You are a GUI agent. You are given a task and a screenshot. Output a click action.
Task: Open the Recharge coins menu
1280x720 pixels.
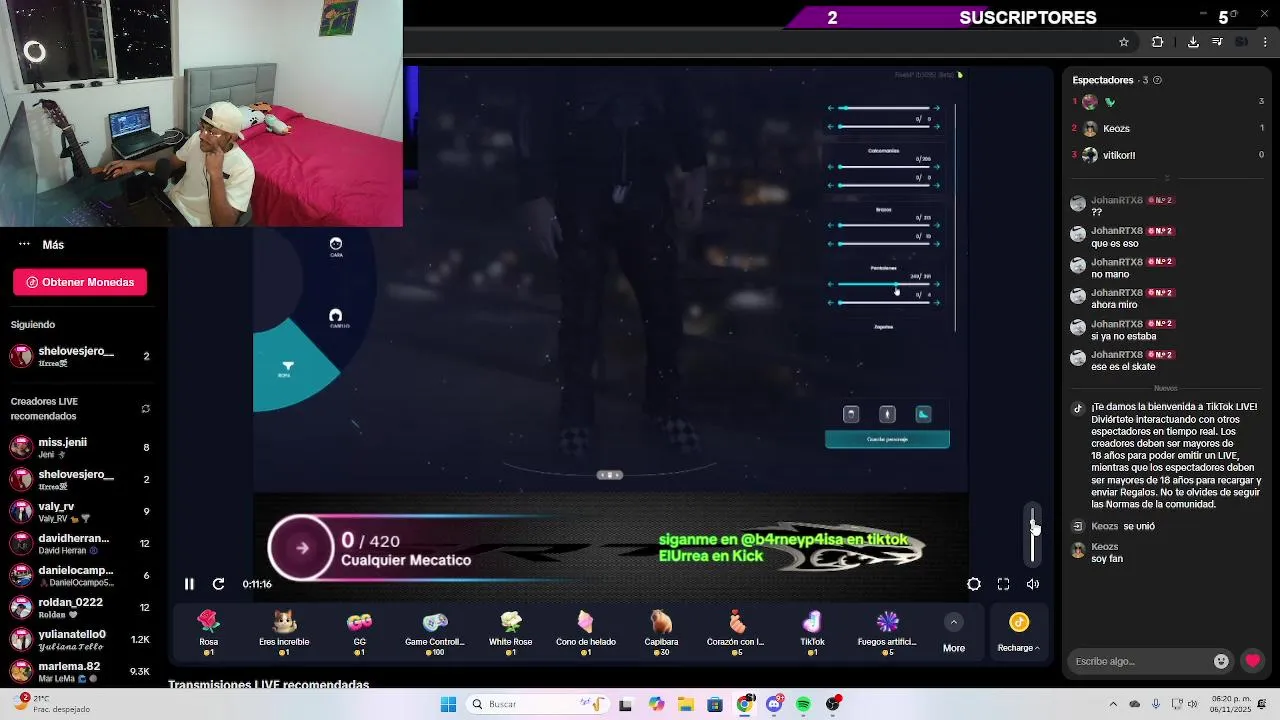point(1018,634)
